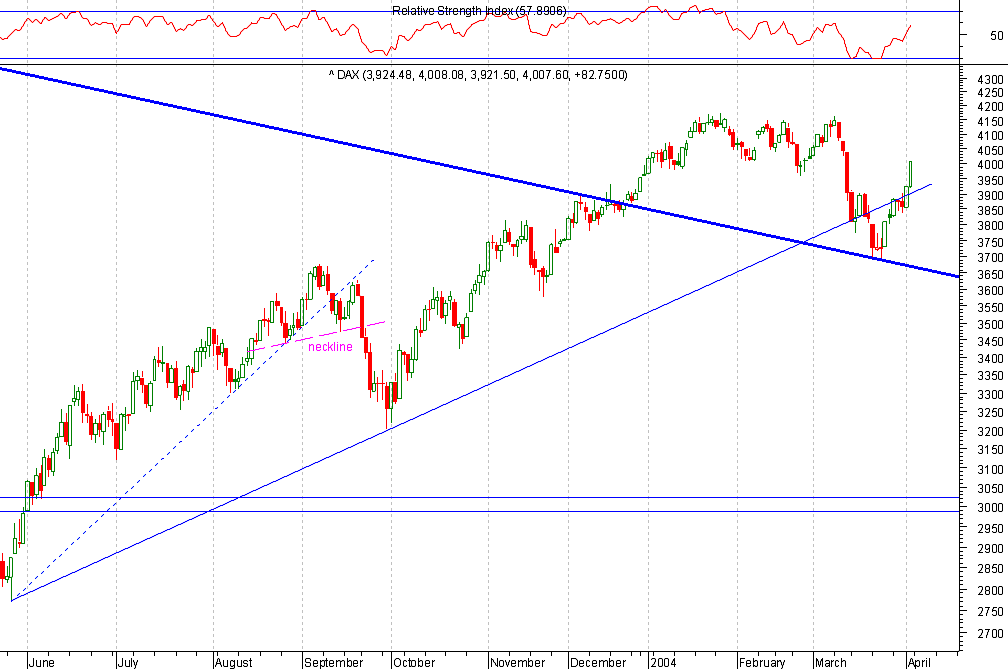Click the 4150 price axis label
Screen dimensions: 1008x669
click(990, 121)
